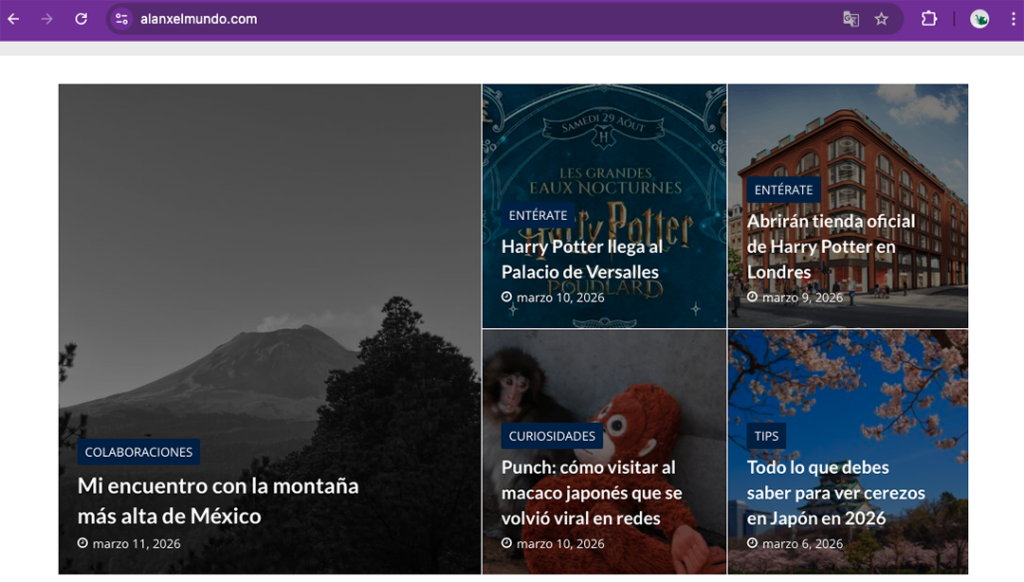Click the marzo 11, 2026 date
Viewport: 1024px width, 582px height.
pyautogui.click(x=136, y=544)
